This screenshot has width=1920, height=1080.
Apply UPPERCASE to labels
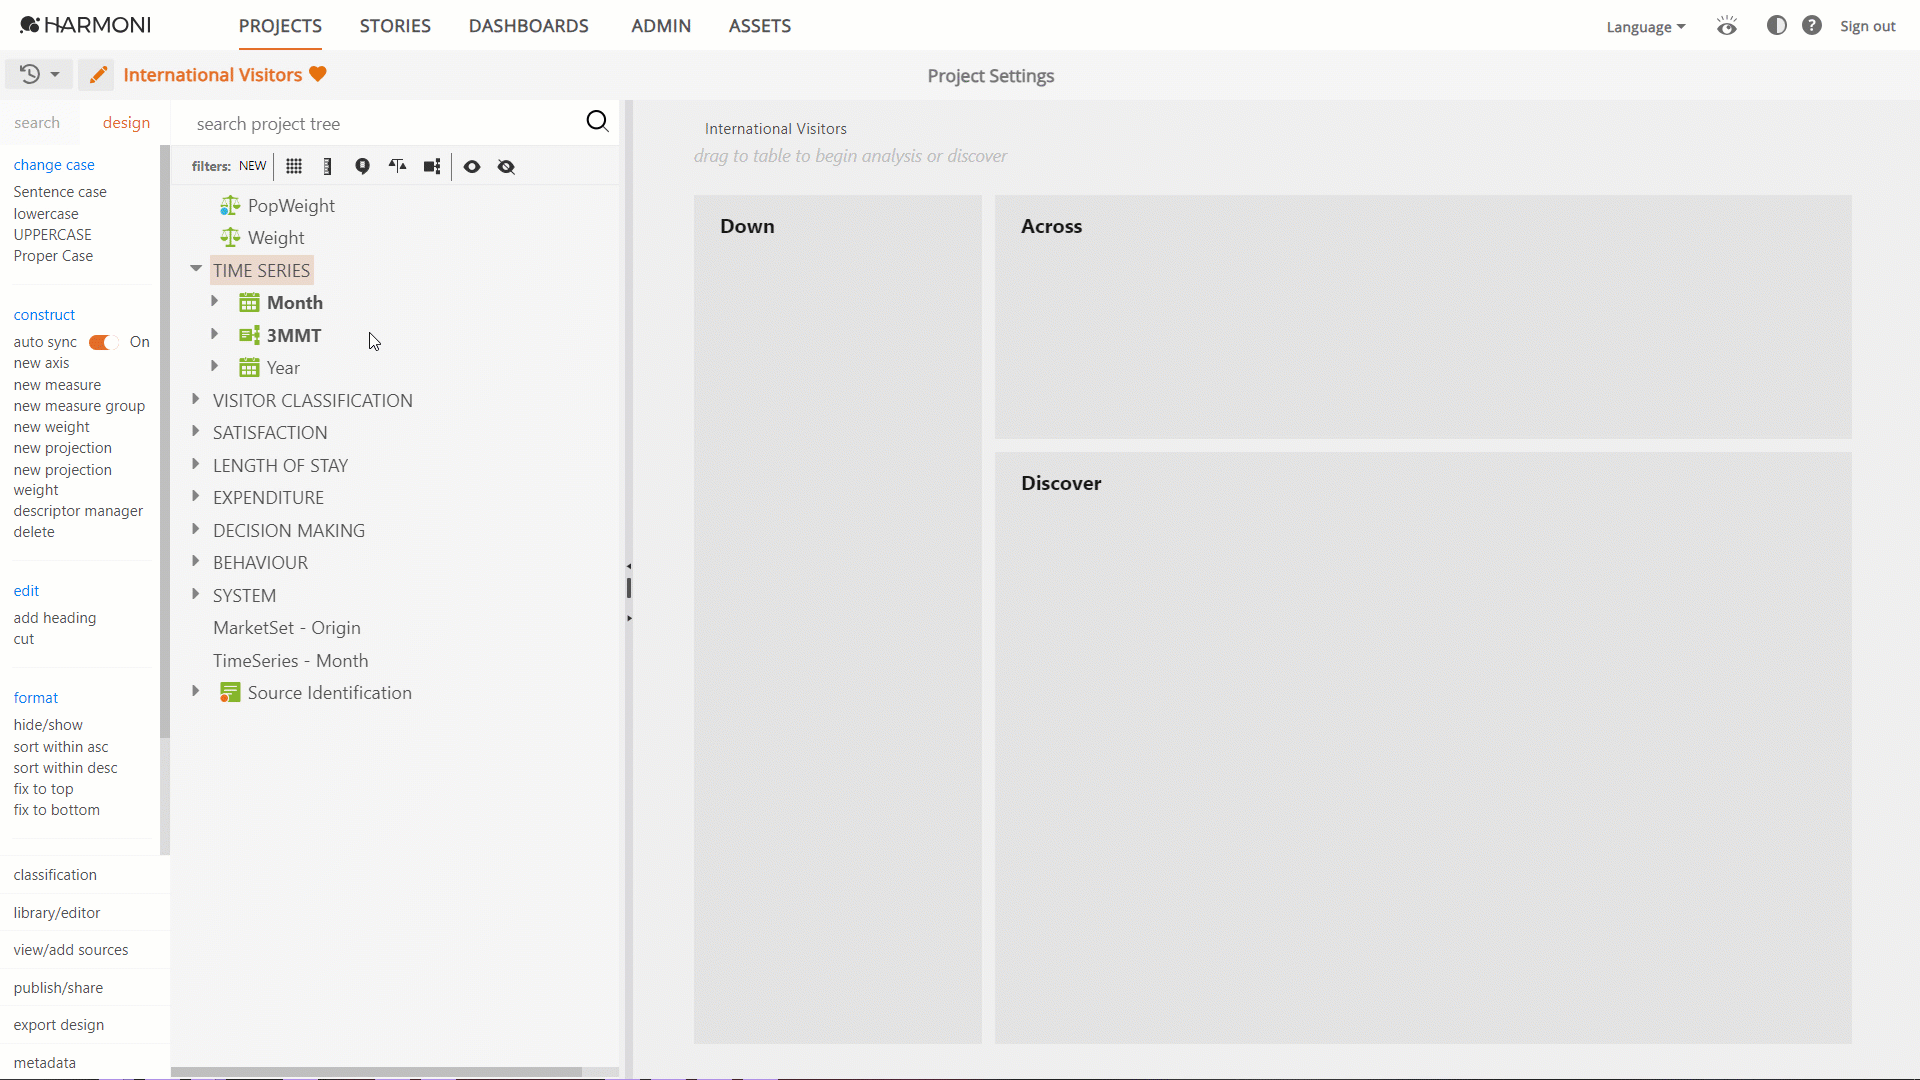point(53,235)
